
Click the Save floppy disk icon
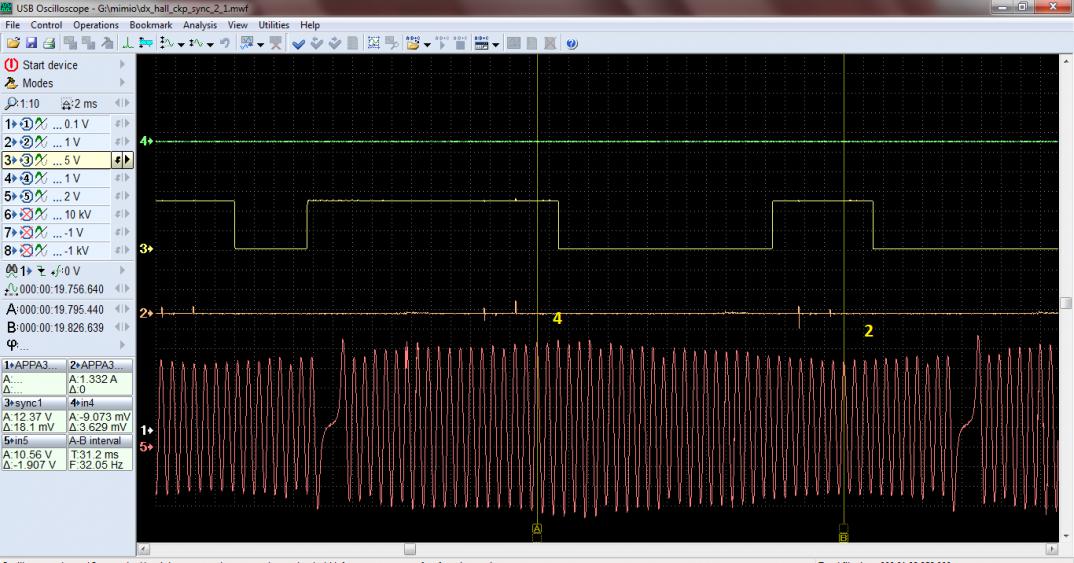tap(30, 44)
